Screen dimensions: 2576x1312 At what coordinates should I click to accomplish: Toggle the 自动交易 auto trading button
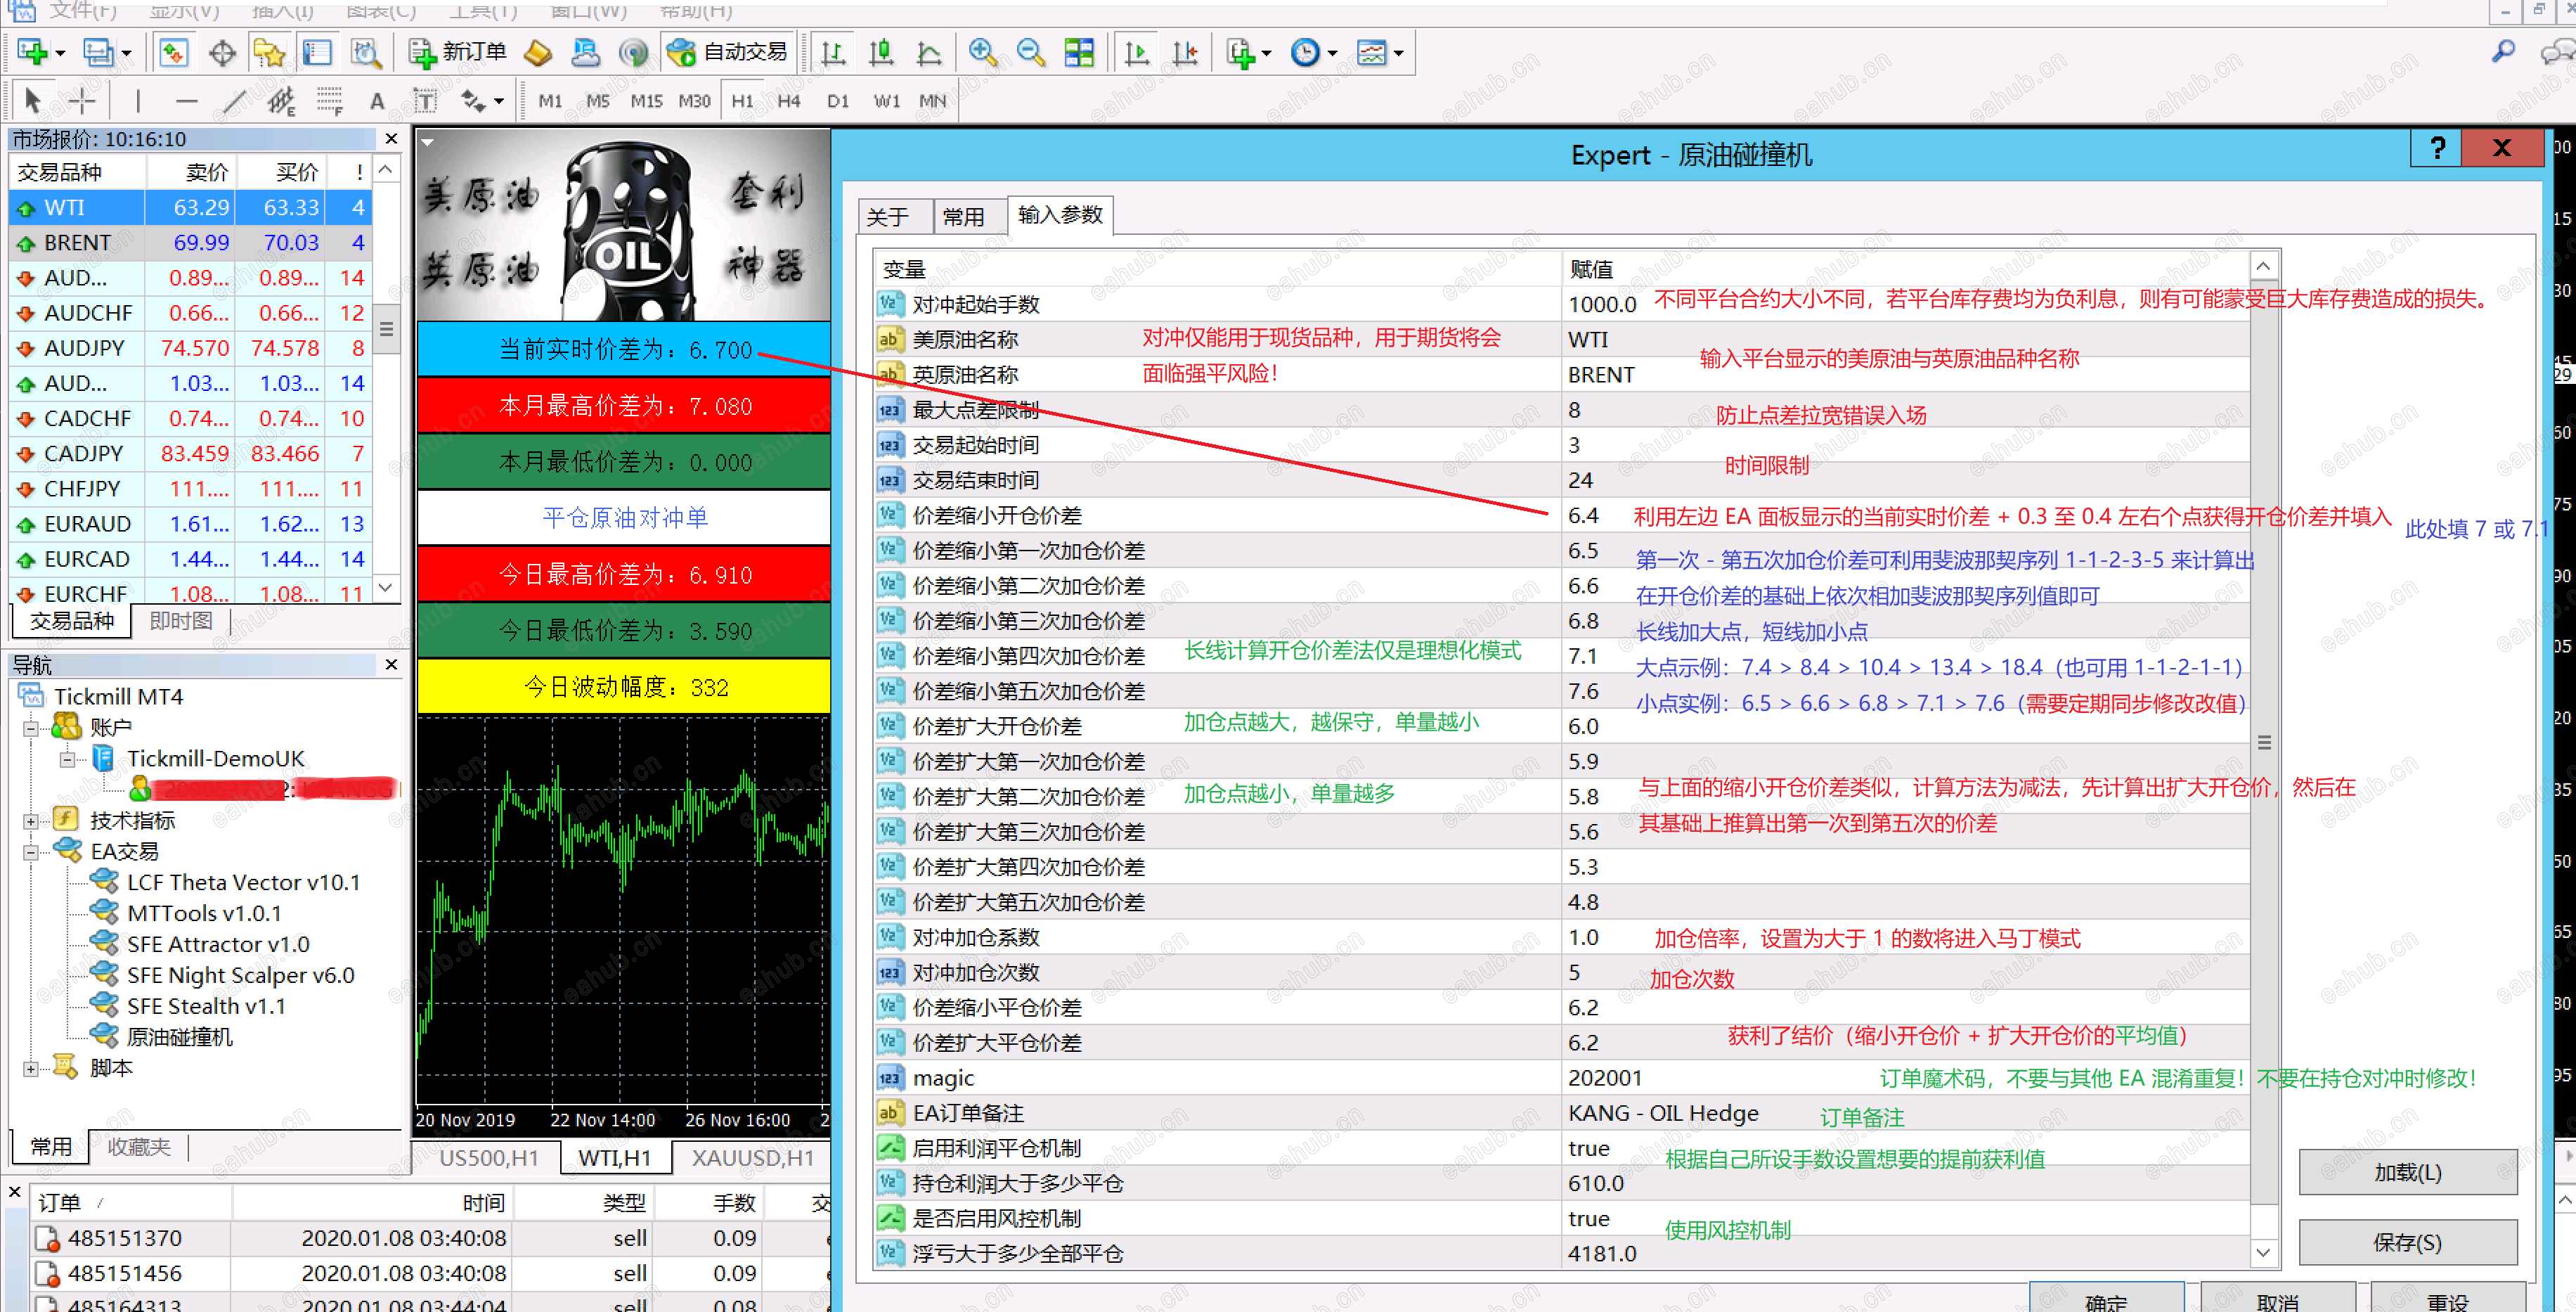point(728,52)
